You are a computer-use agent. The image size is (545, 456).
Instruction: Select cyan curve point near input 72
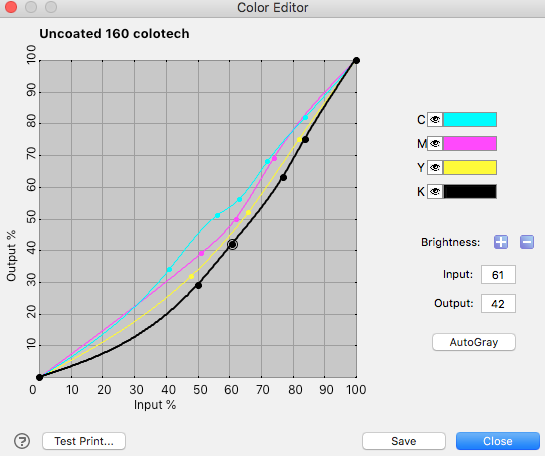[267, 162]
